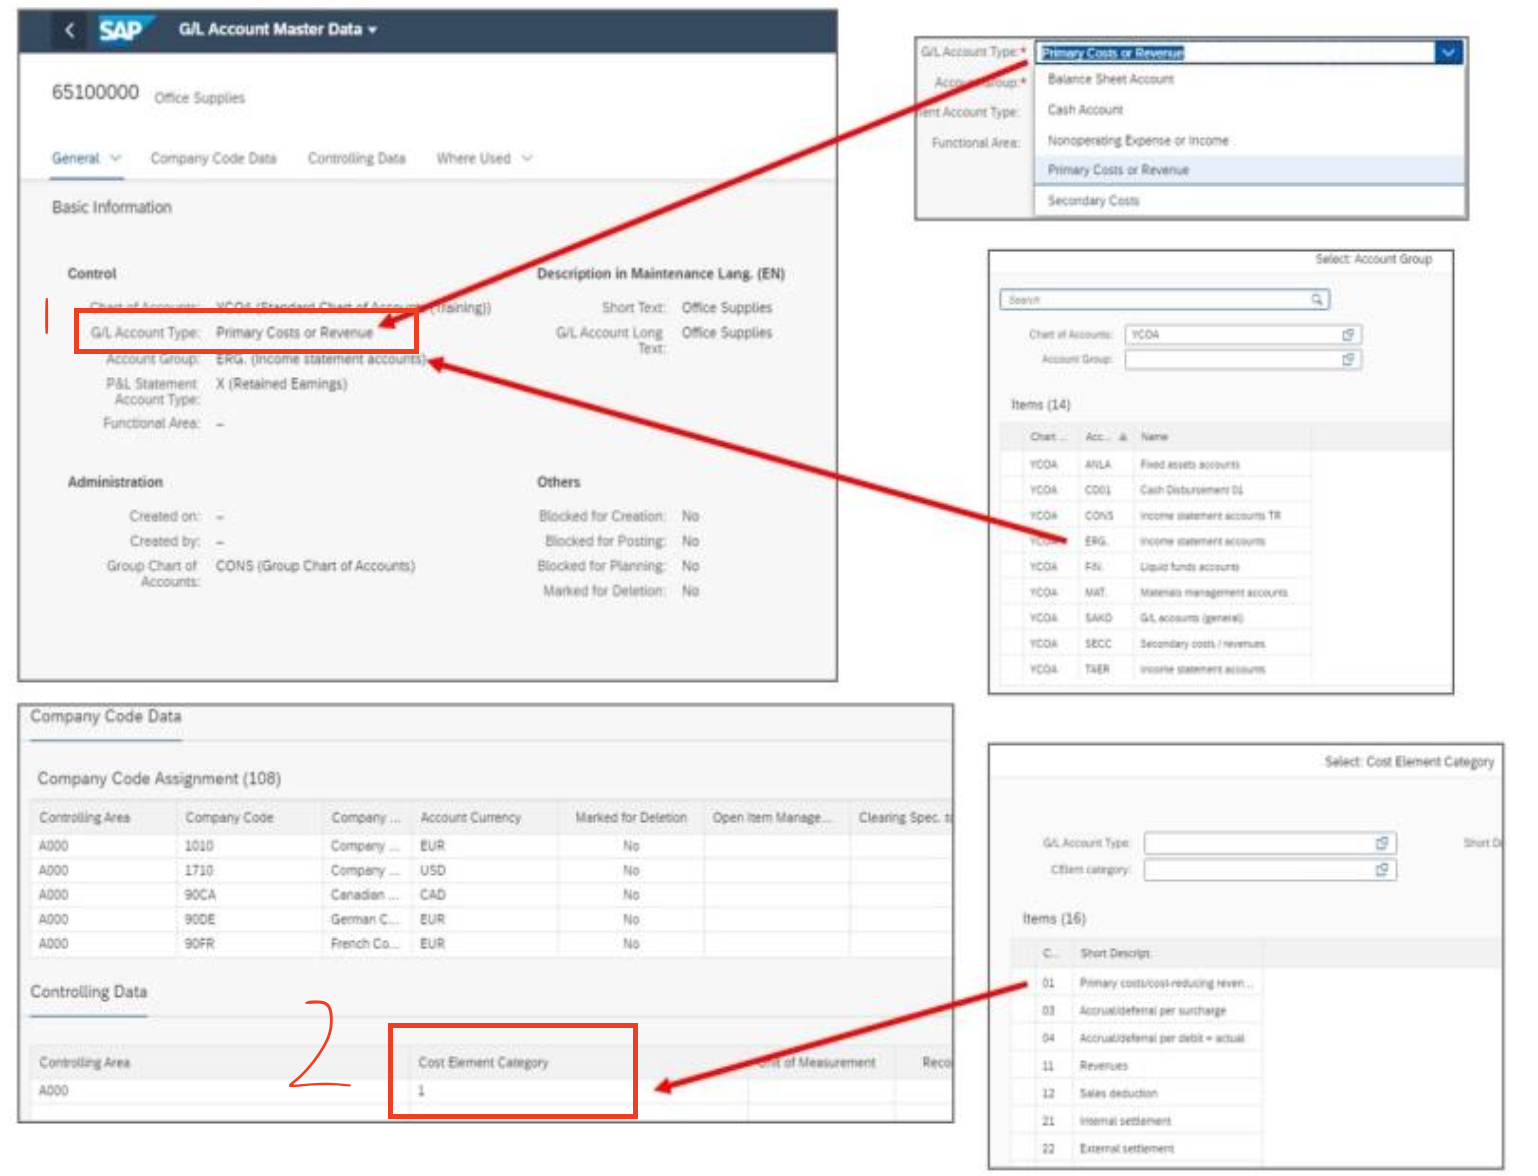Click the Marked for Deletion column header
Screen dimensions: 1538x1176
coord(631,818)
